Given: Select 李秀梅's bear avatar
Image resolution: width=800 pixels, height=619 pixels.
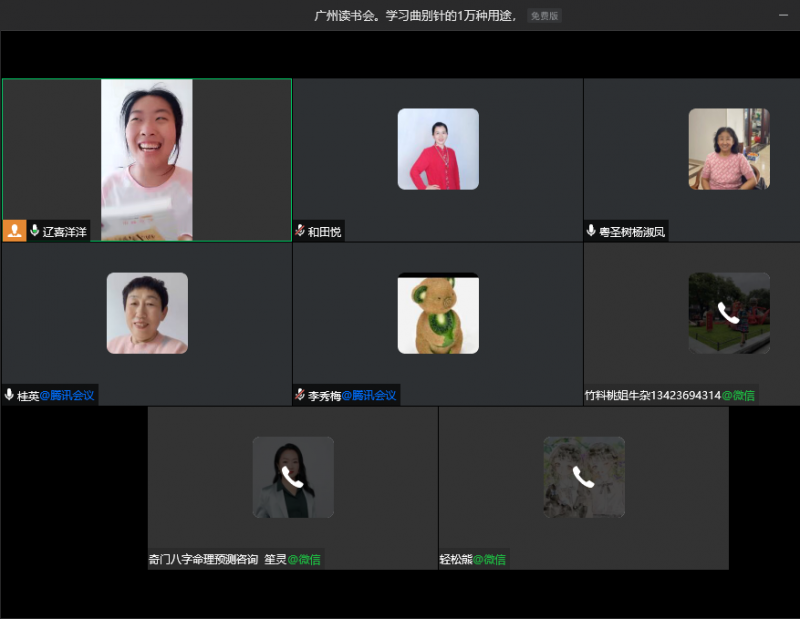Looking at the screenshot, I should tap(438, 313).
